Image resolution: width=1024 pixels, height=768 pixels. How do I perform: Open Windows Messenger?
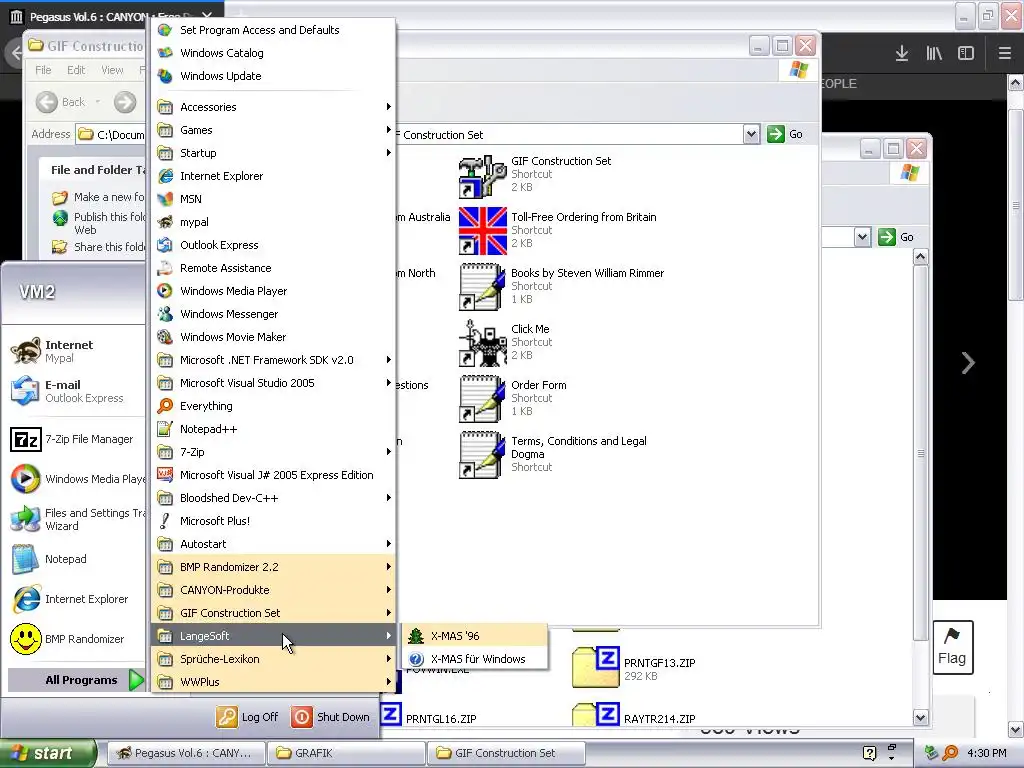pyautogui.click(x=273, y=313)
